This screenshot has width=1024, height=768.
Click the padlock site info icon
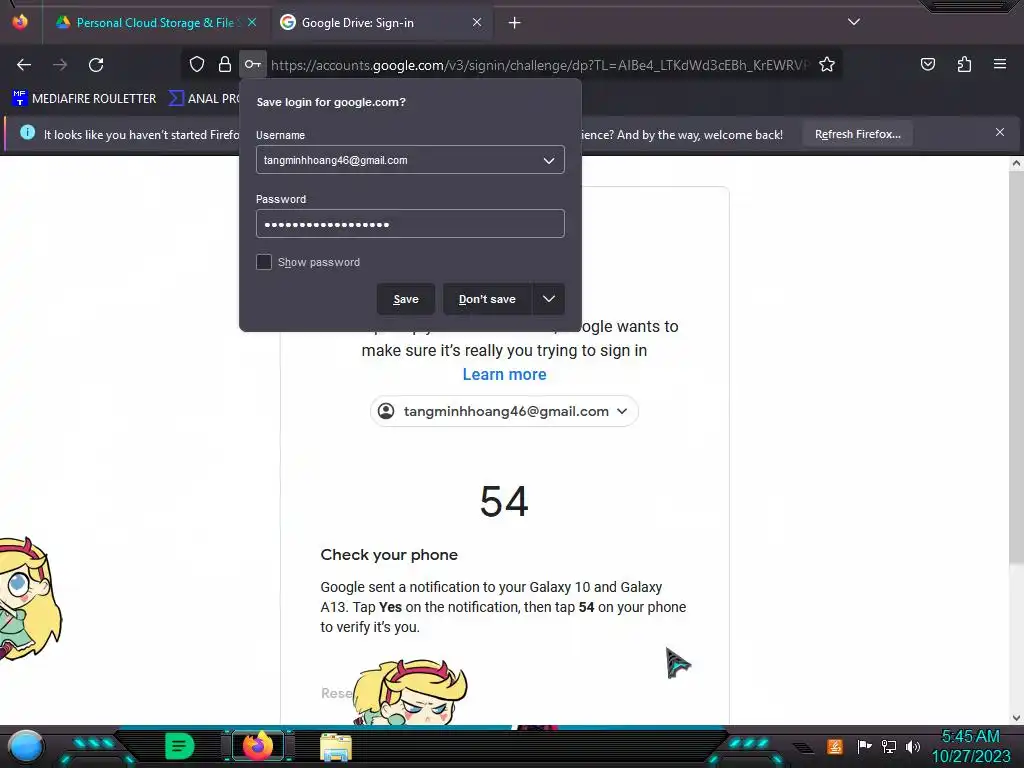pyautogui.click(x=225, y=64)
